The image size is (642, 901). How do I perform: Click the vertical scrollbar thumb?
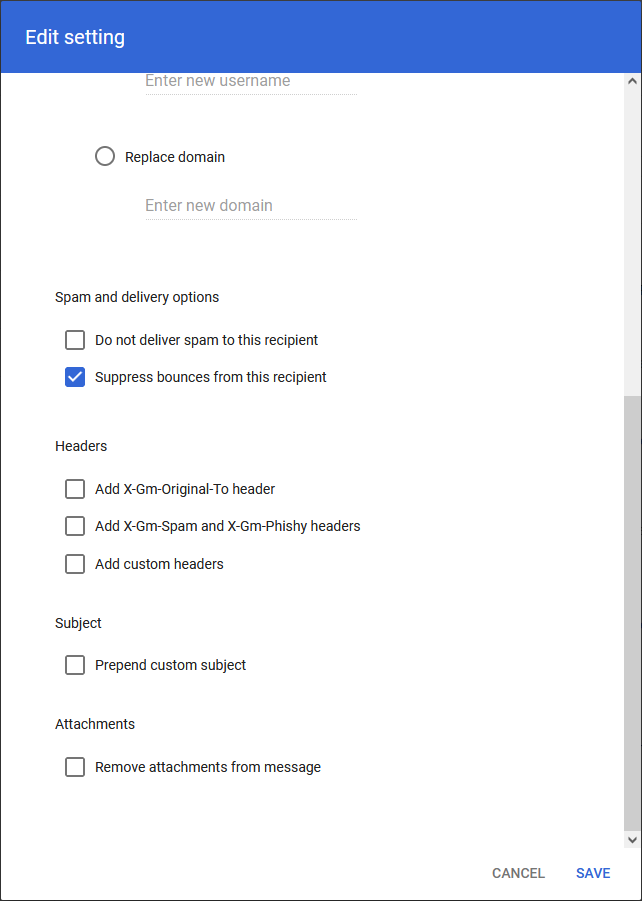(631, 610)
